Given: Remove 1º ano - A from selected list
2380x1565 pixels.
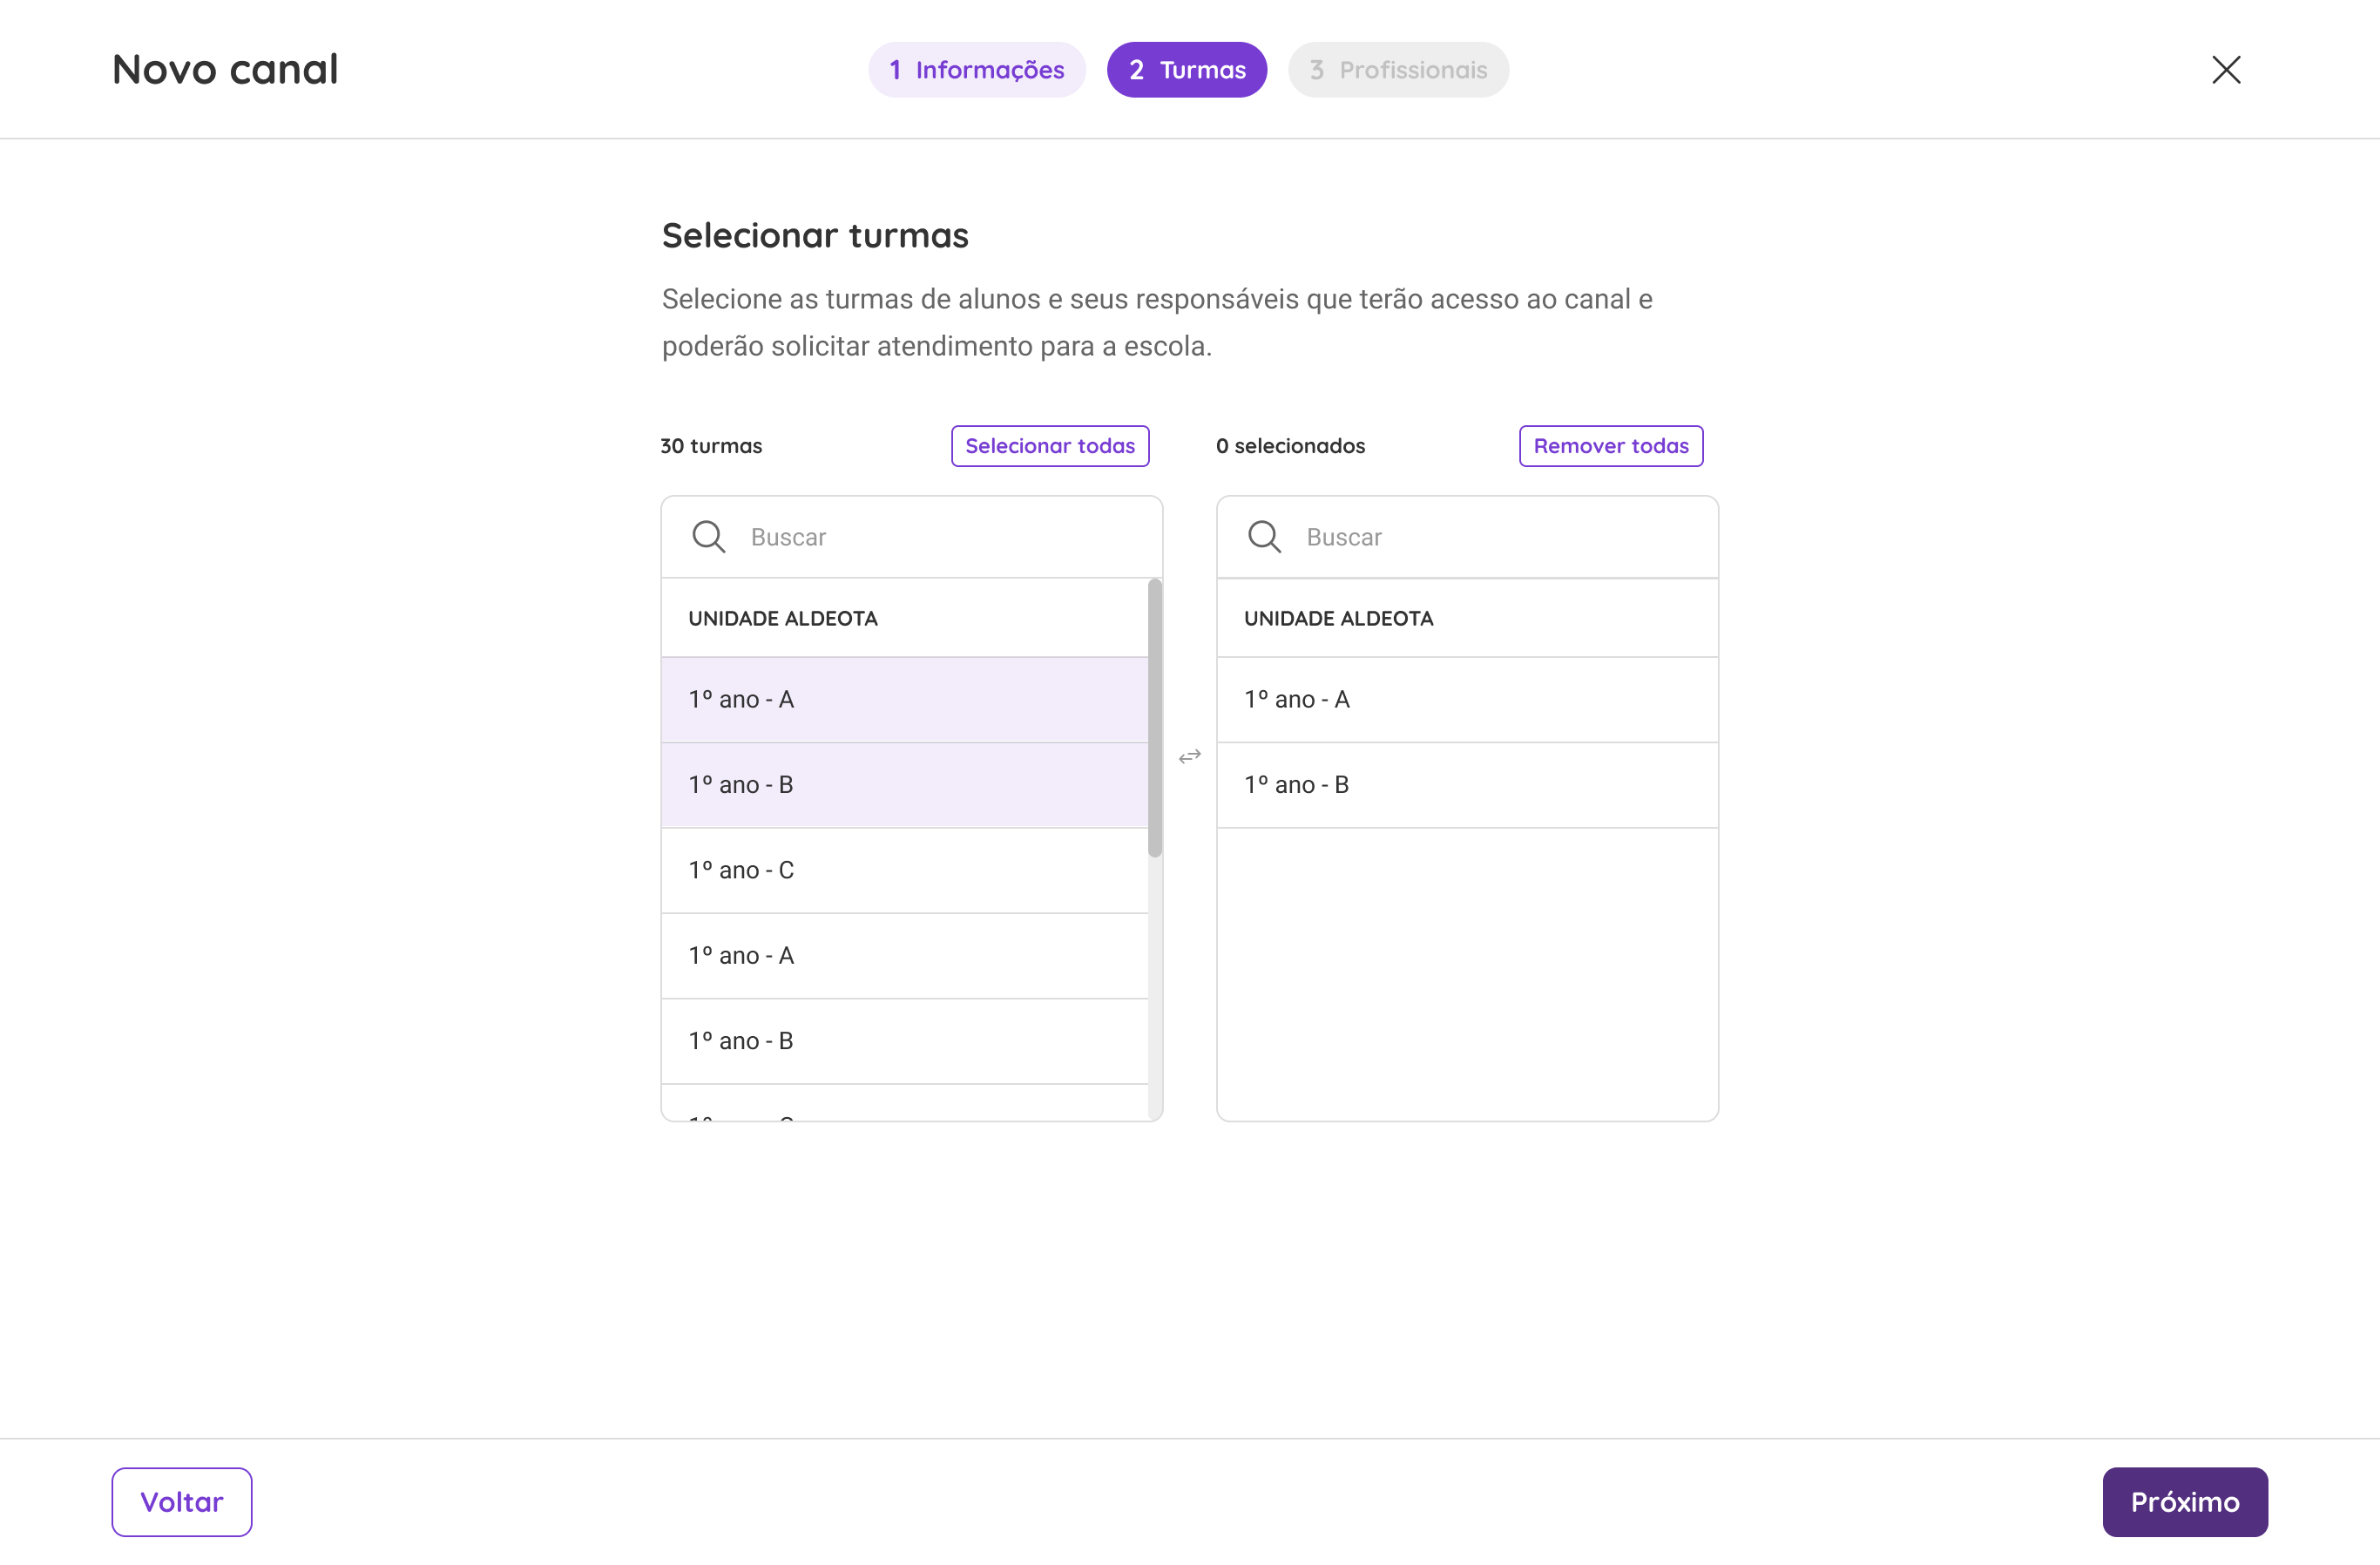Looking at the screenshot, I should coord(1467,700).
